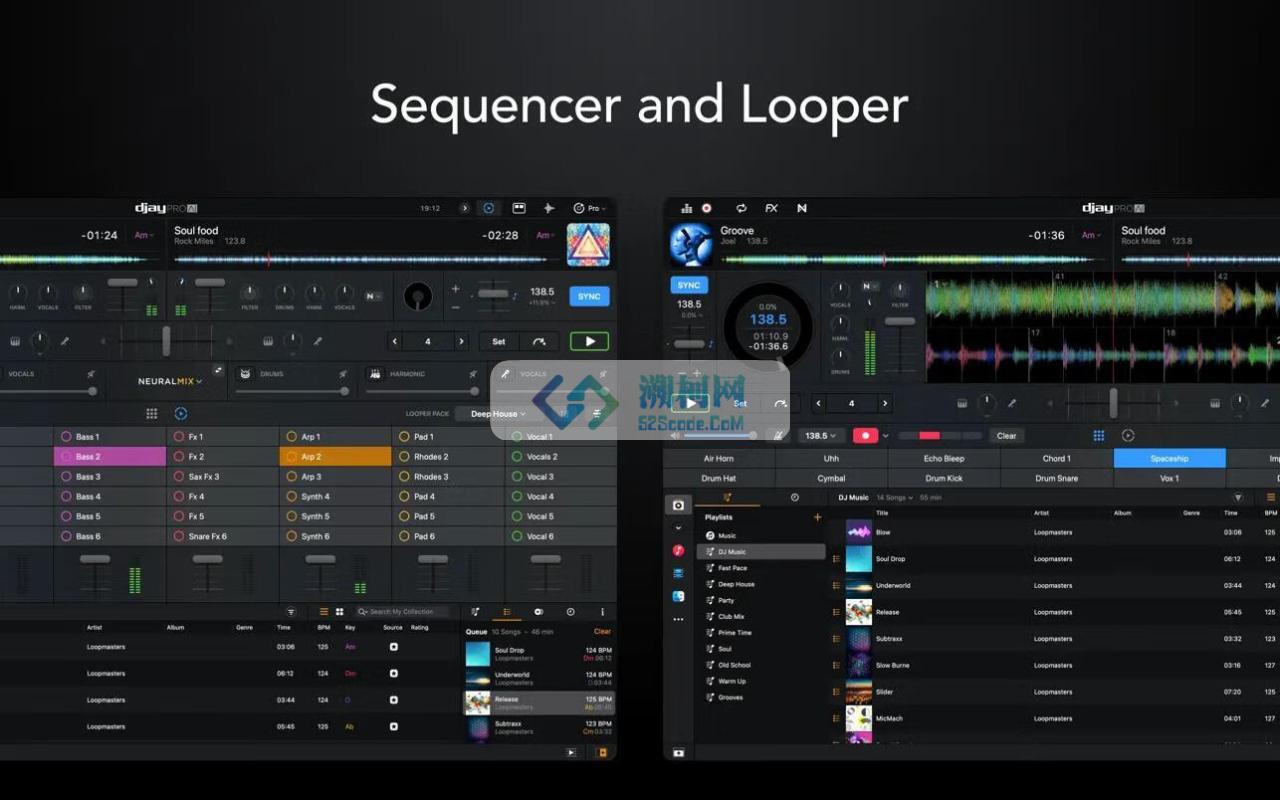Open the N mode dropdown beside the left window knobs
The image size is (1280, 800).
(x=373, y=296)
